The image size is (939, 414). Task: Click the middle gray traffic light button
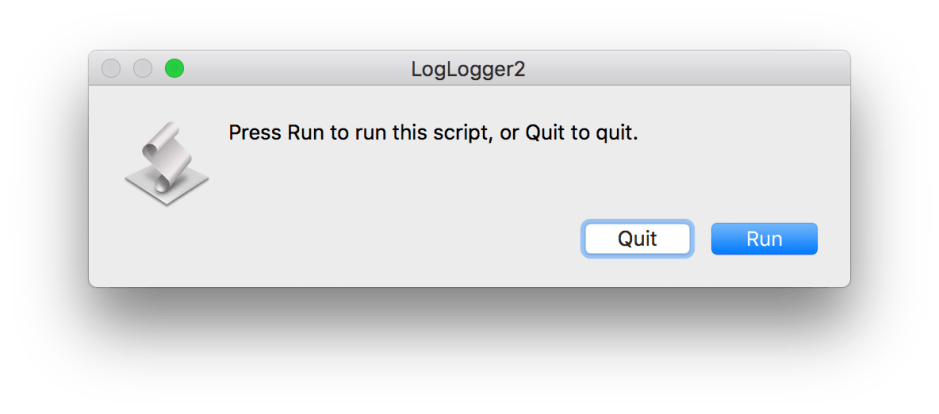coord(143,69)
